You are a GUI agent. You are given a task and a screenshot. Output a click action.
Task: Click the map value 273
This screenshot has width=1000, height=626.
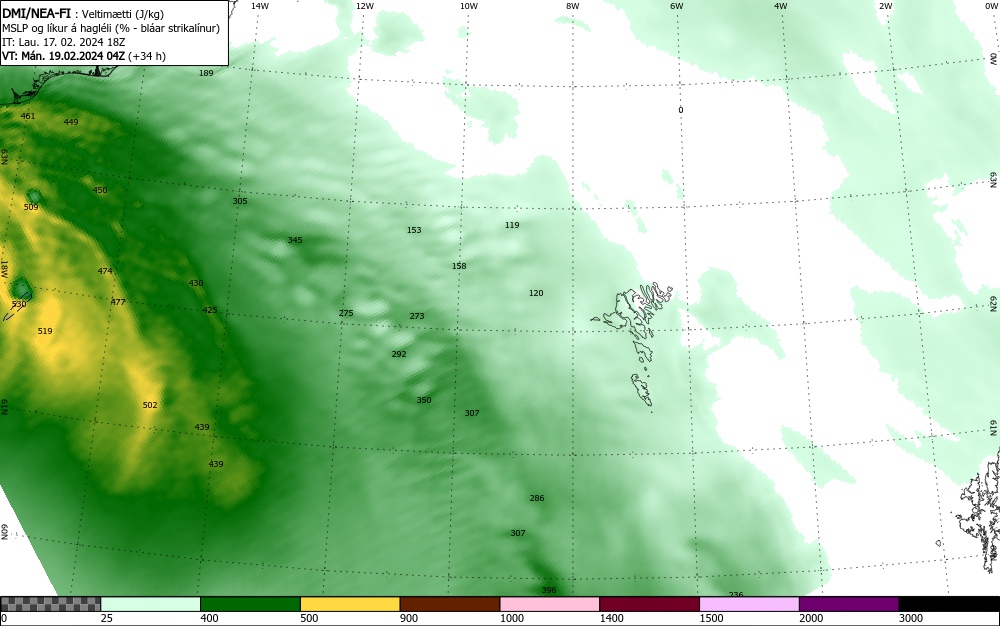pos(417,316)
